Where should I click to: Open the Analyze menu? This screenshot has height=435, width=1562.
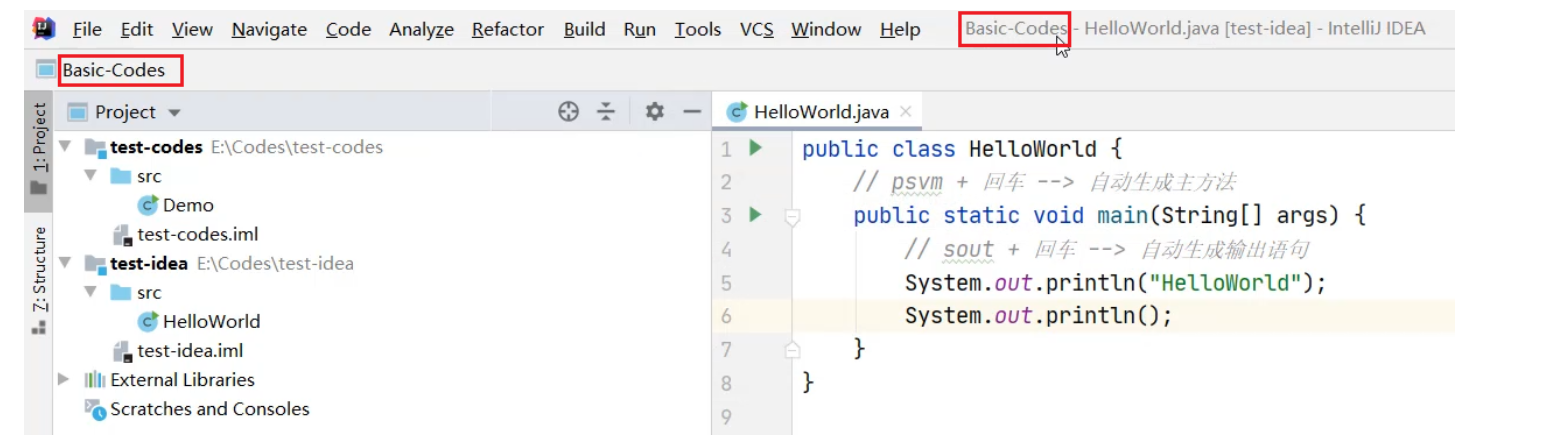click(421, 29)
